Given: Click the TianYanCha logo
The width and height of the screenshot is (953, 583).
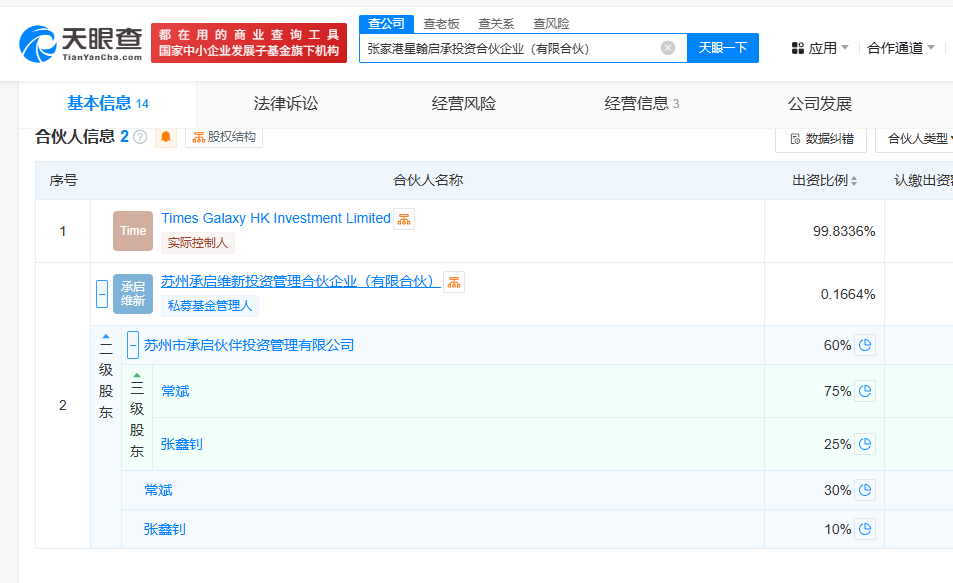Looking at the screenshot, I should [x=80, y=42].
